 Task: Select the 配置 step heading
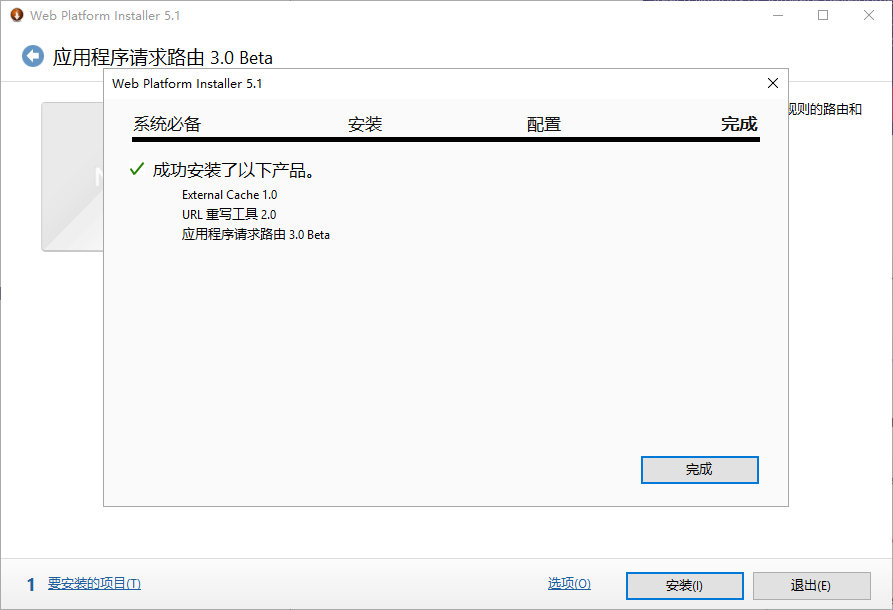tap(544, 124)
